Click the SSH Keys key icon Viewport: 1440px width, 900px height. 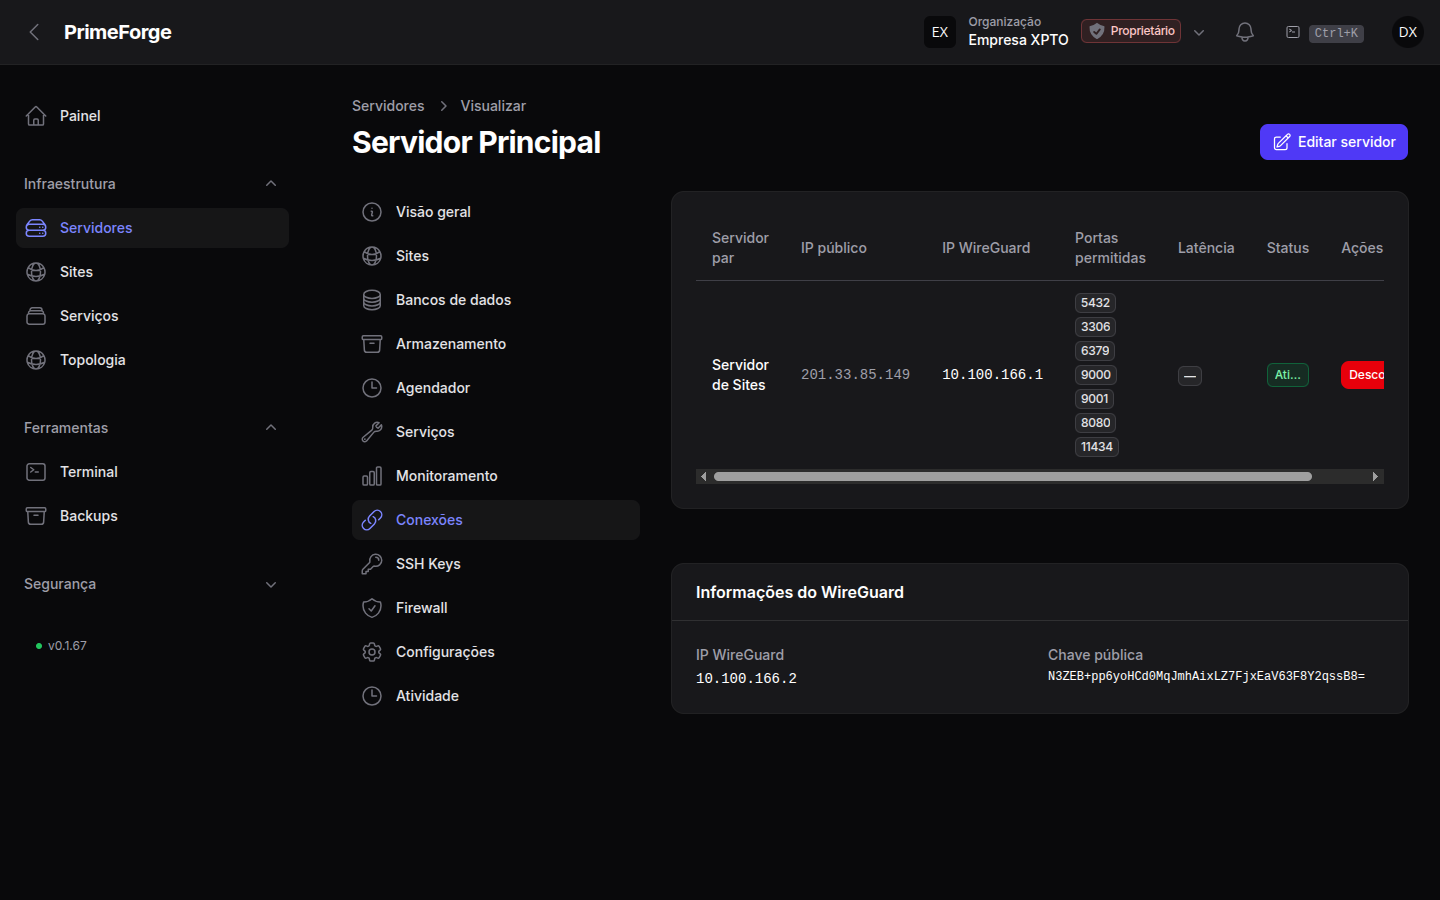pyautogui.click(x=372, y=564)
